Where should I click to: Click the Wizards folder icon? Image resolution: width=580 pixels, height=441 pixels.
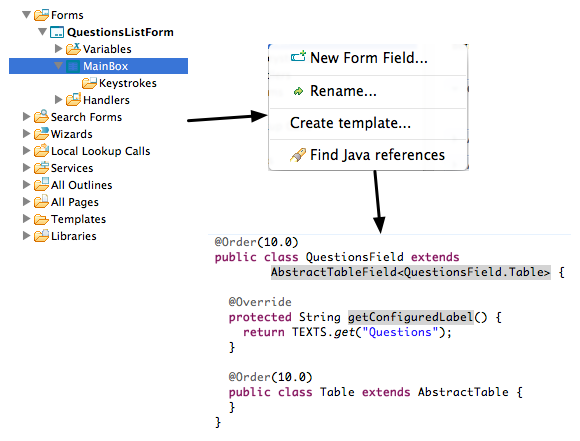41,134
